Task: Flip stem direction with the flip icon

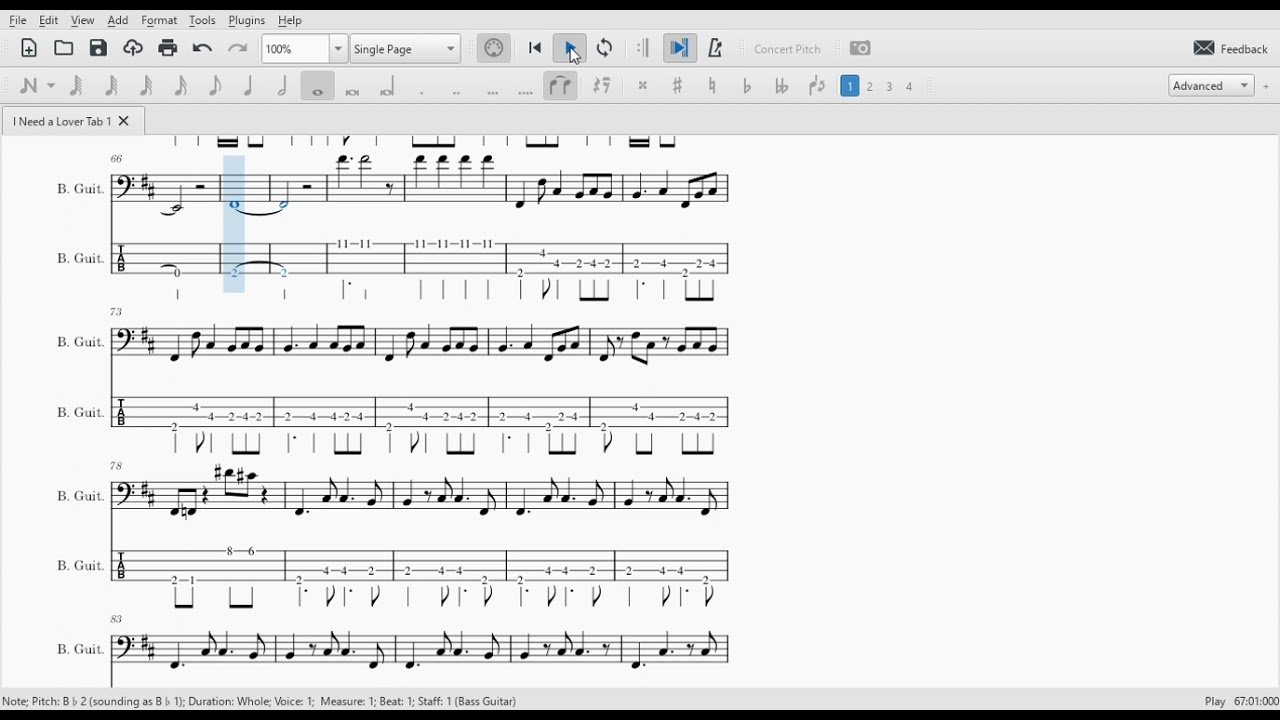Action: [817, 86]
